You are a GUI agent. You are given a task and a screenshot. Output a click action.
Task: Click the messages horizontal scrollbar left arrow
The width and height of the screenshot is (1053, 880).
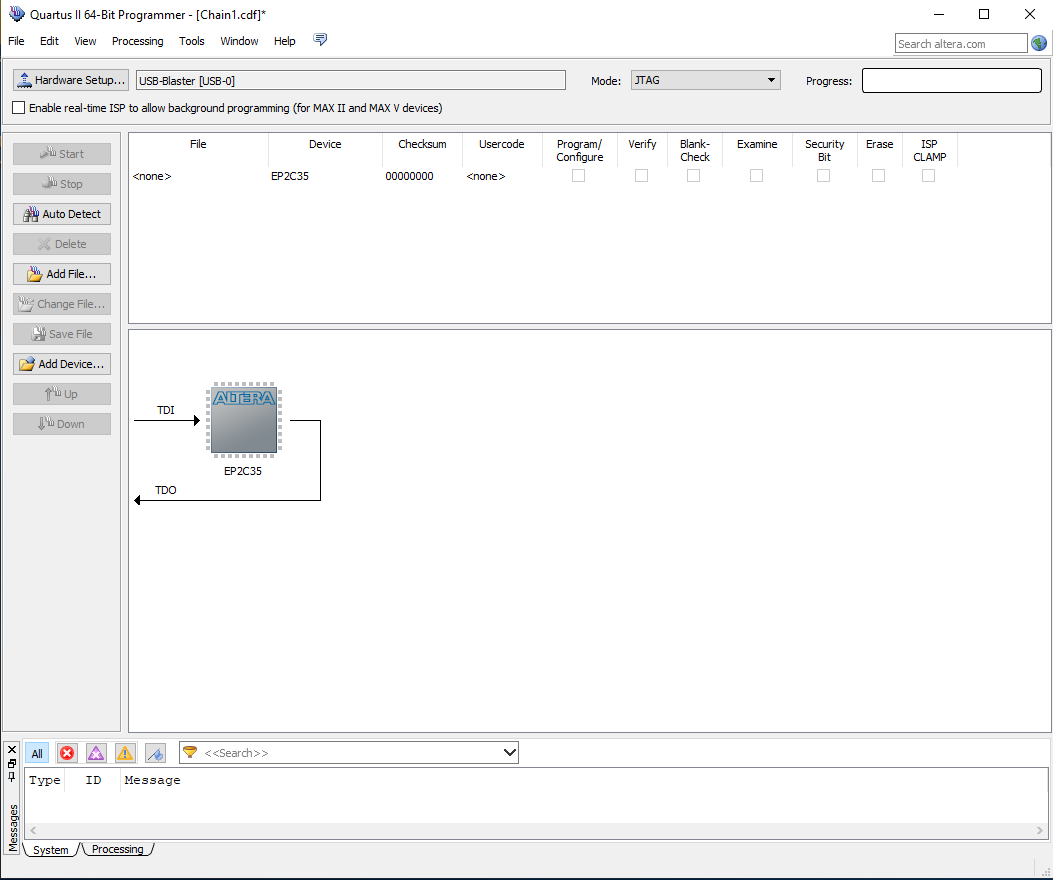33,831
